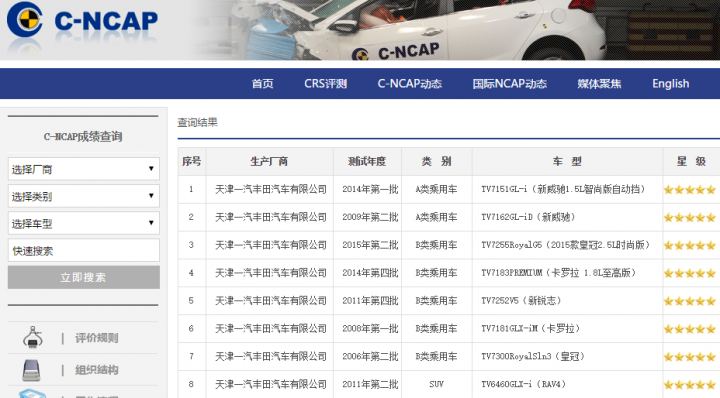Open the 组织结构 link
This screenshot has width=720, height=398.
(x=97, y=370)
